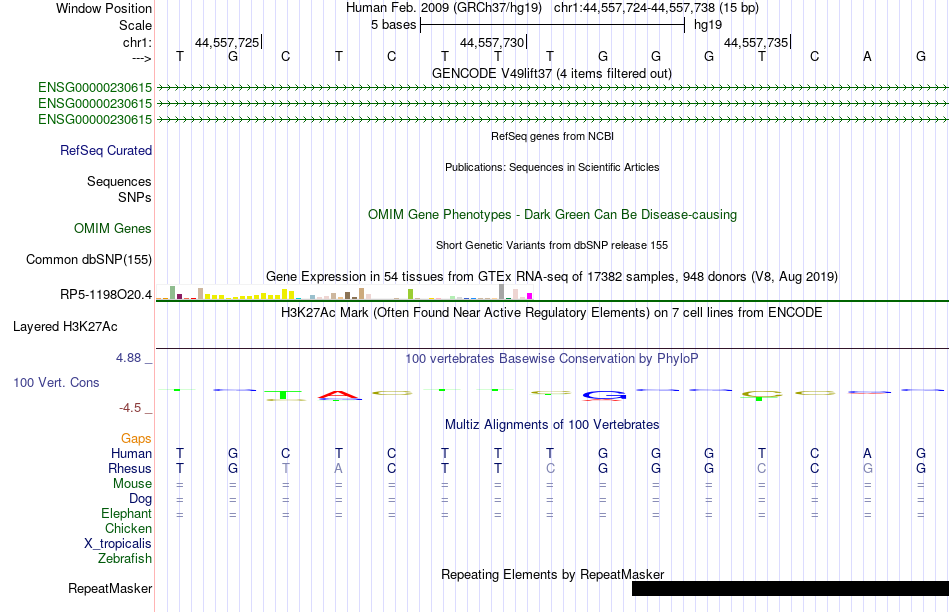Open Repeating Elements by RepeatMasker title

click(552, 574)
